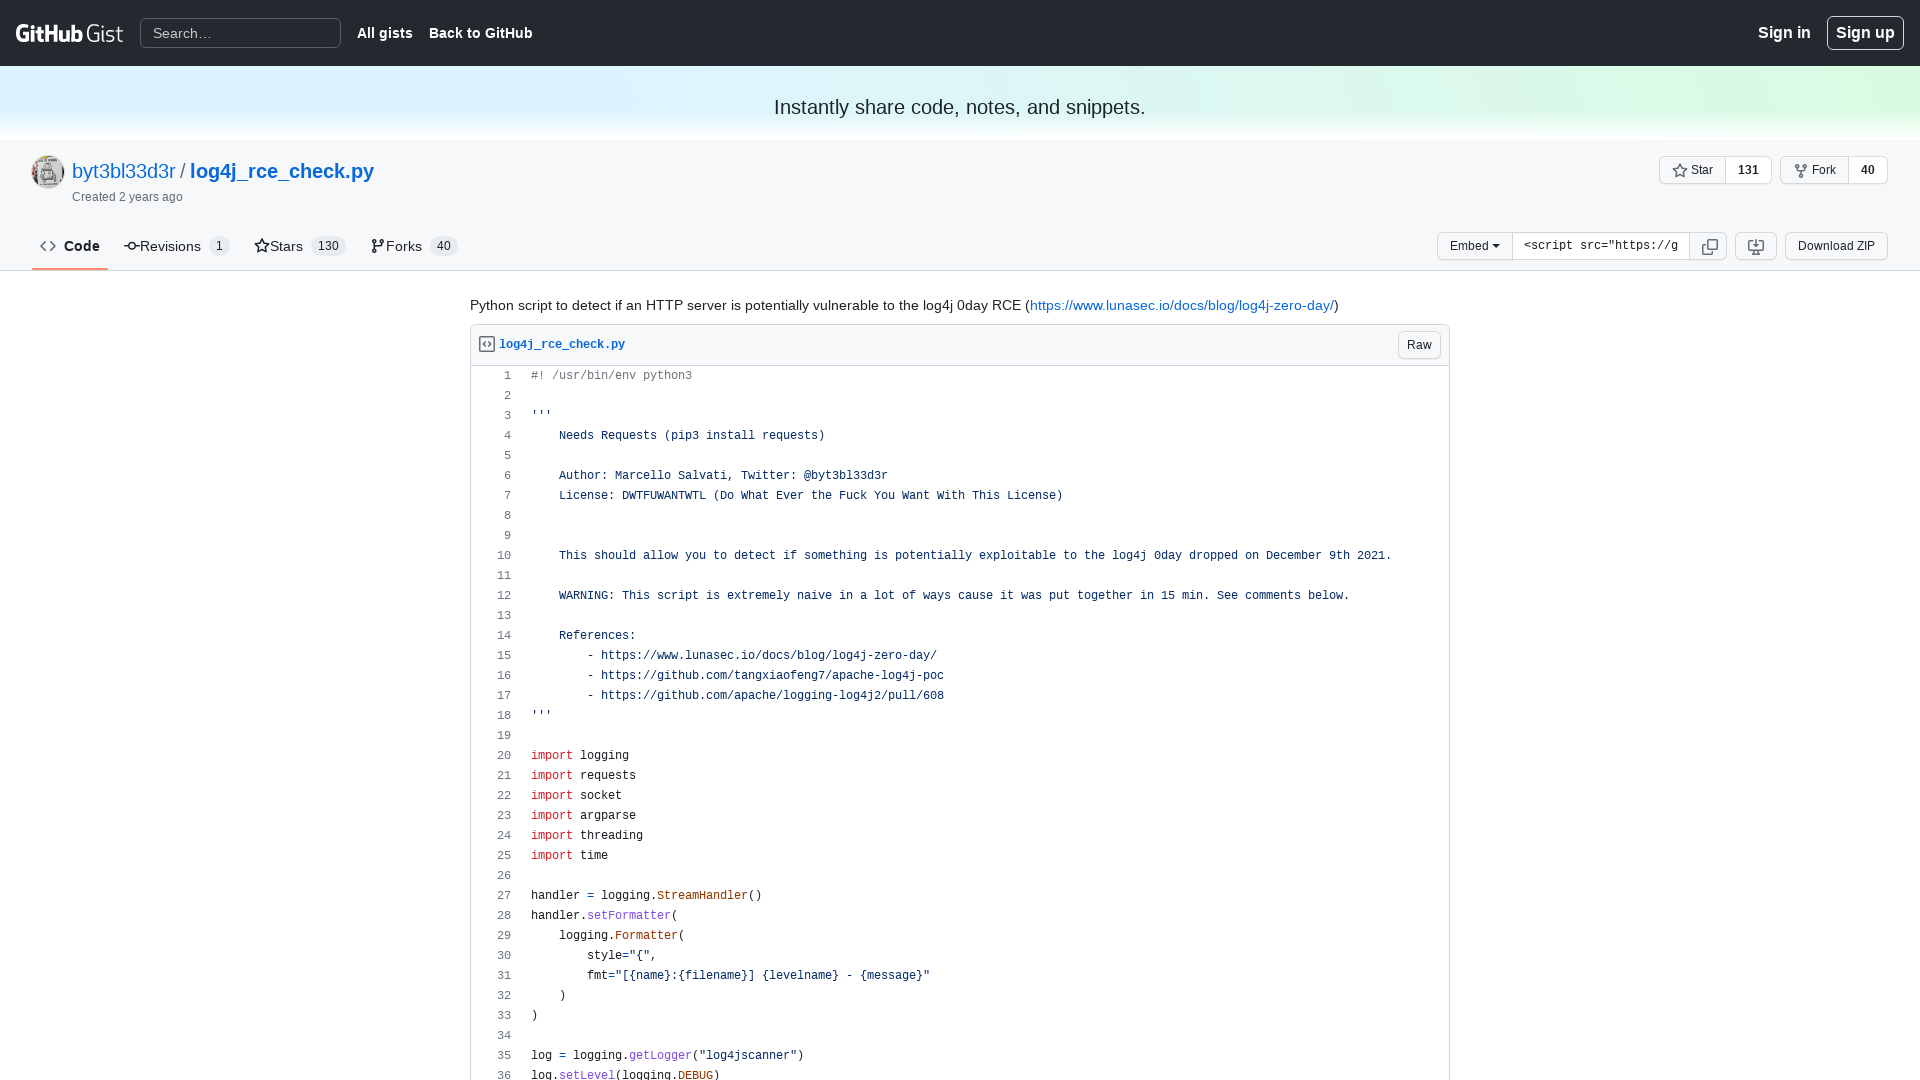Click the 'style="{",' code line

point(622,956)
